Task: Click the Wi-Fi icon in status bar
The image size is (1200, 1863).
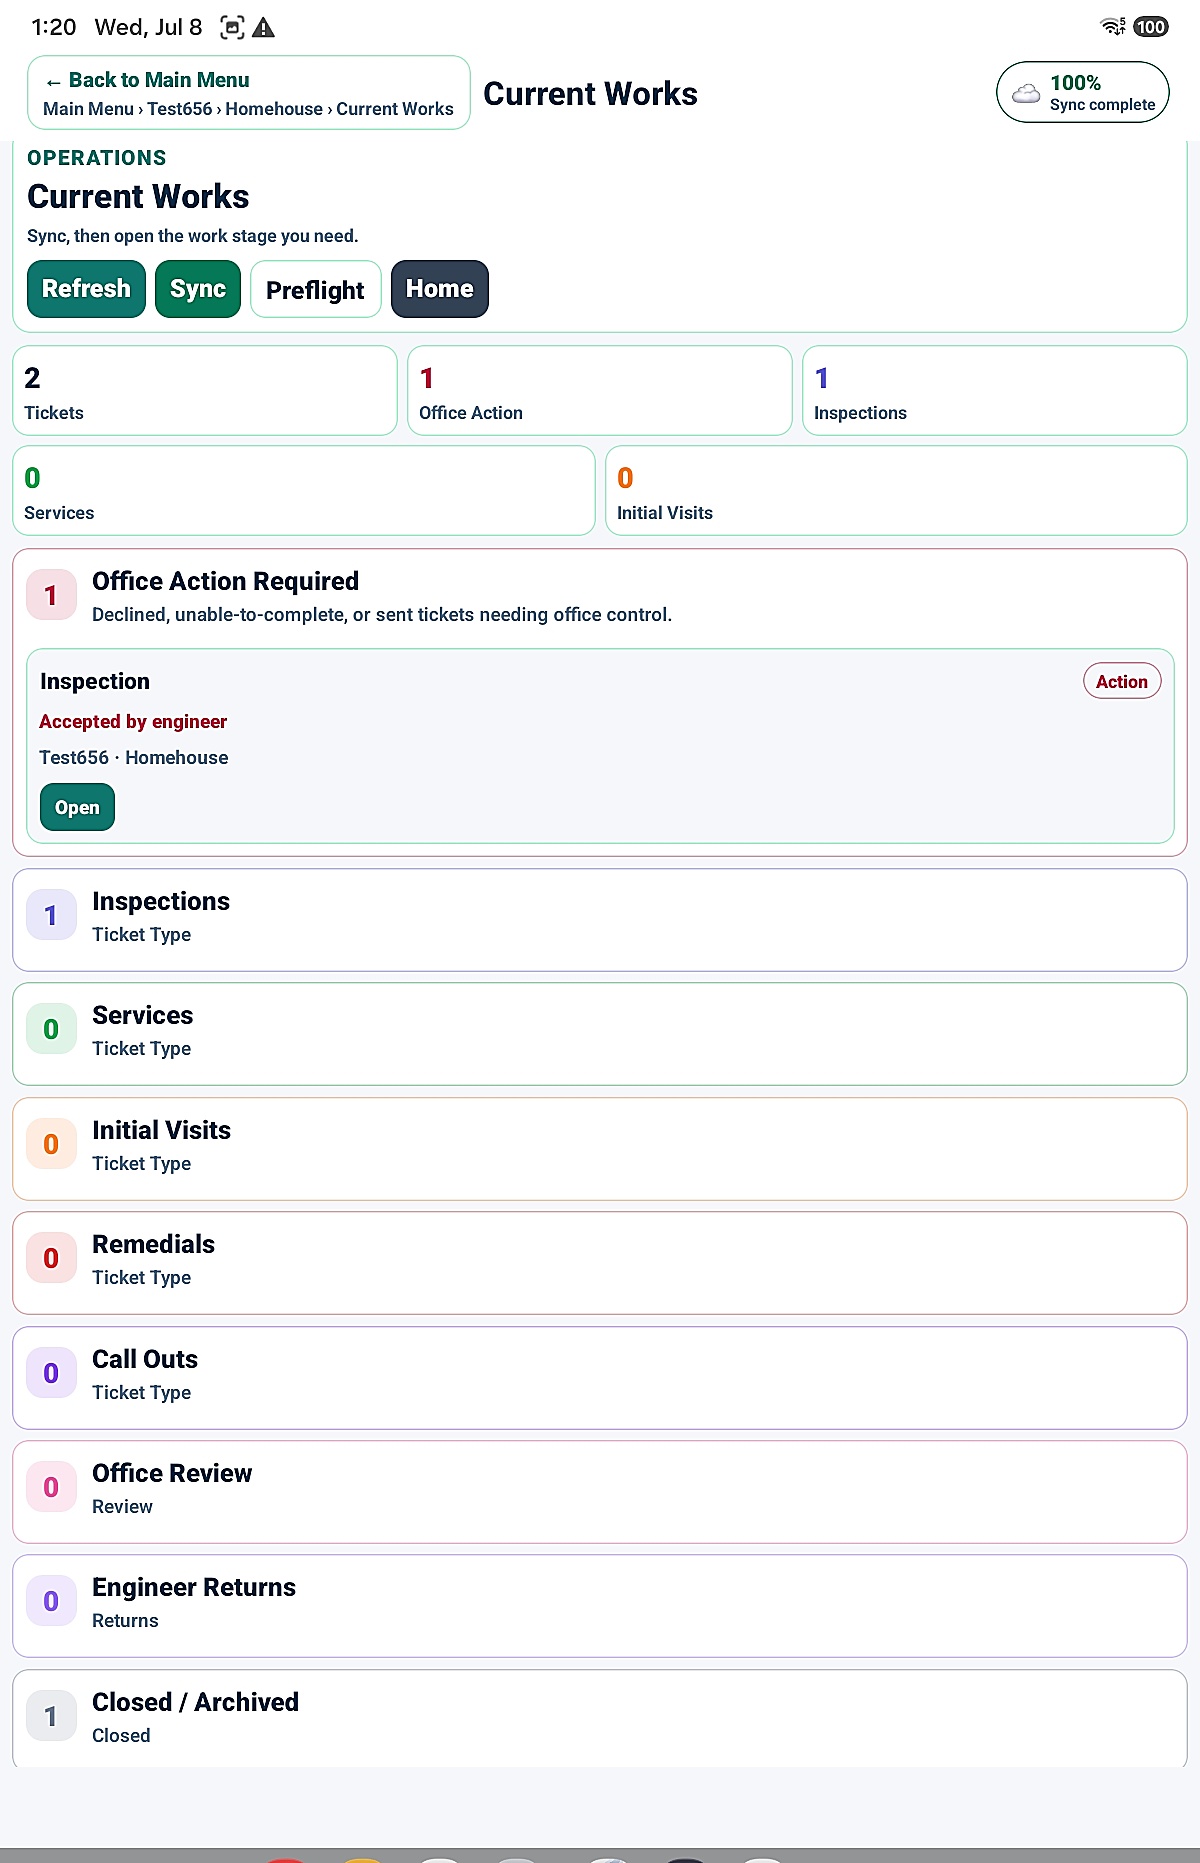Action: click(x=1113, y=27)
